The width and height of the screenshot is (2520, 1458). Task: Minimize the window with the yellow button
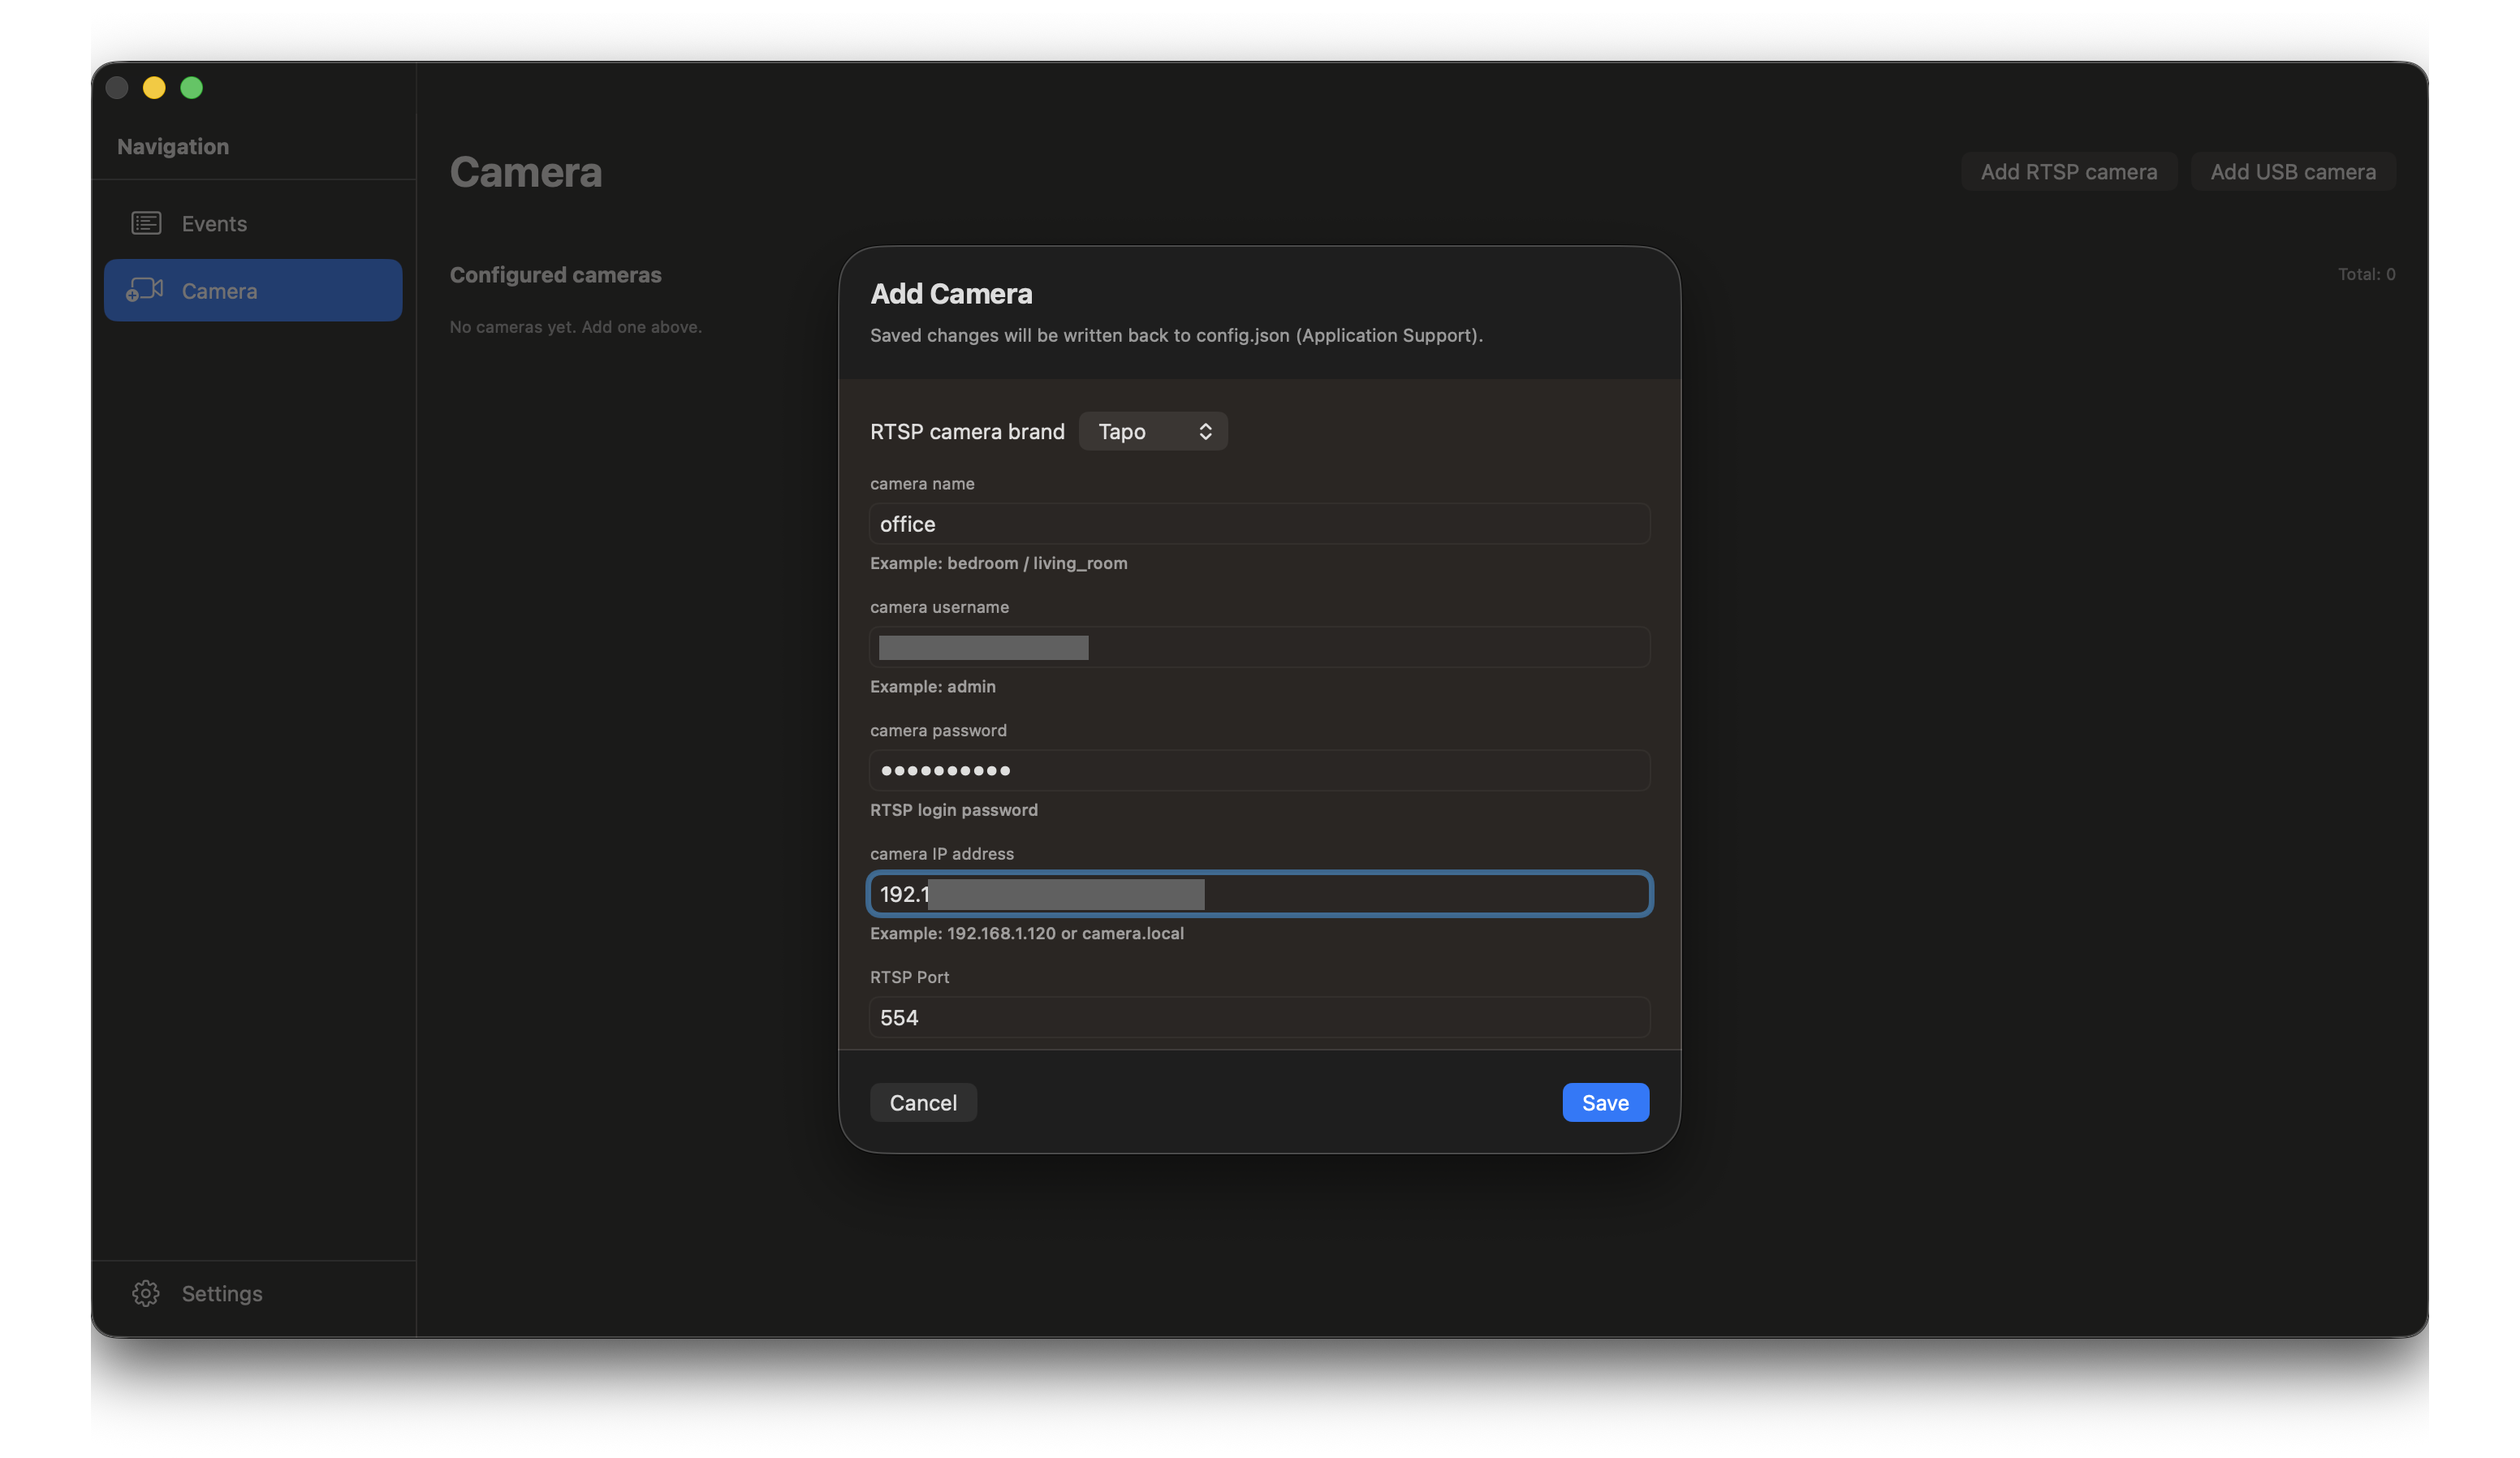(x=154, y=88)
